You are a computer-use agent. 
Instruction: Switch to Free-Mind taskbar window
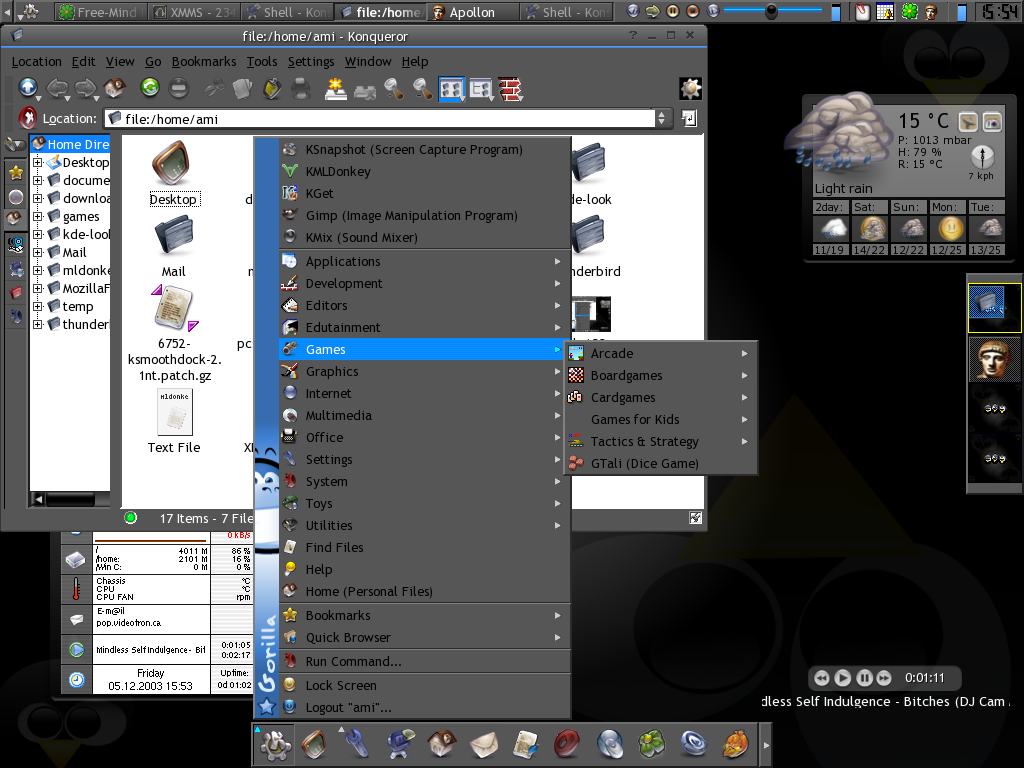pos(99,12)
